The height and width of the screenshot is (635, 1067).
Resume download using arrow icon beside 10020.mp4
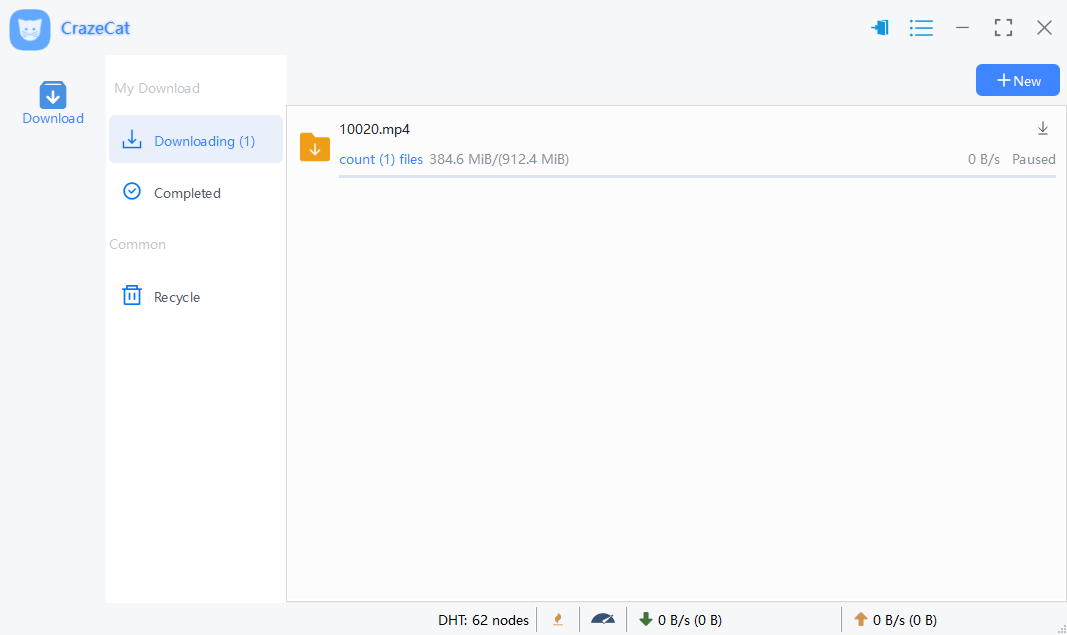(x=1043, y=128)
